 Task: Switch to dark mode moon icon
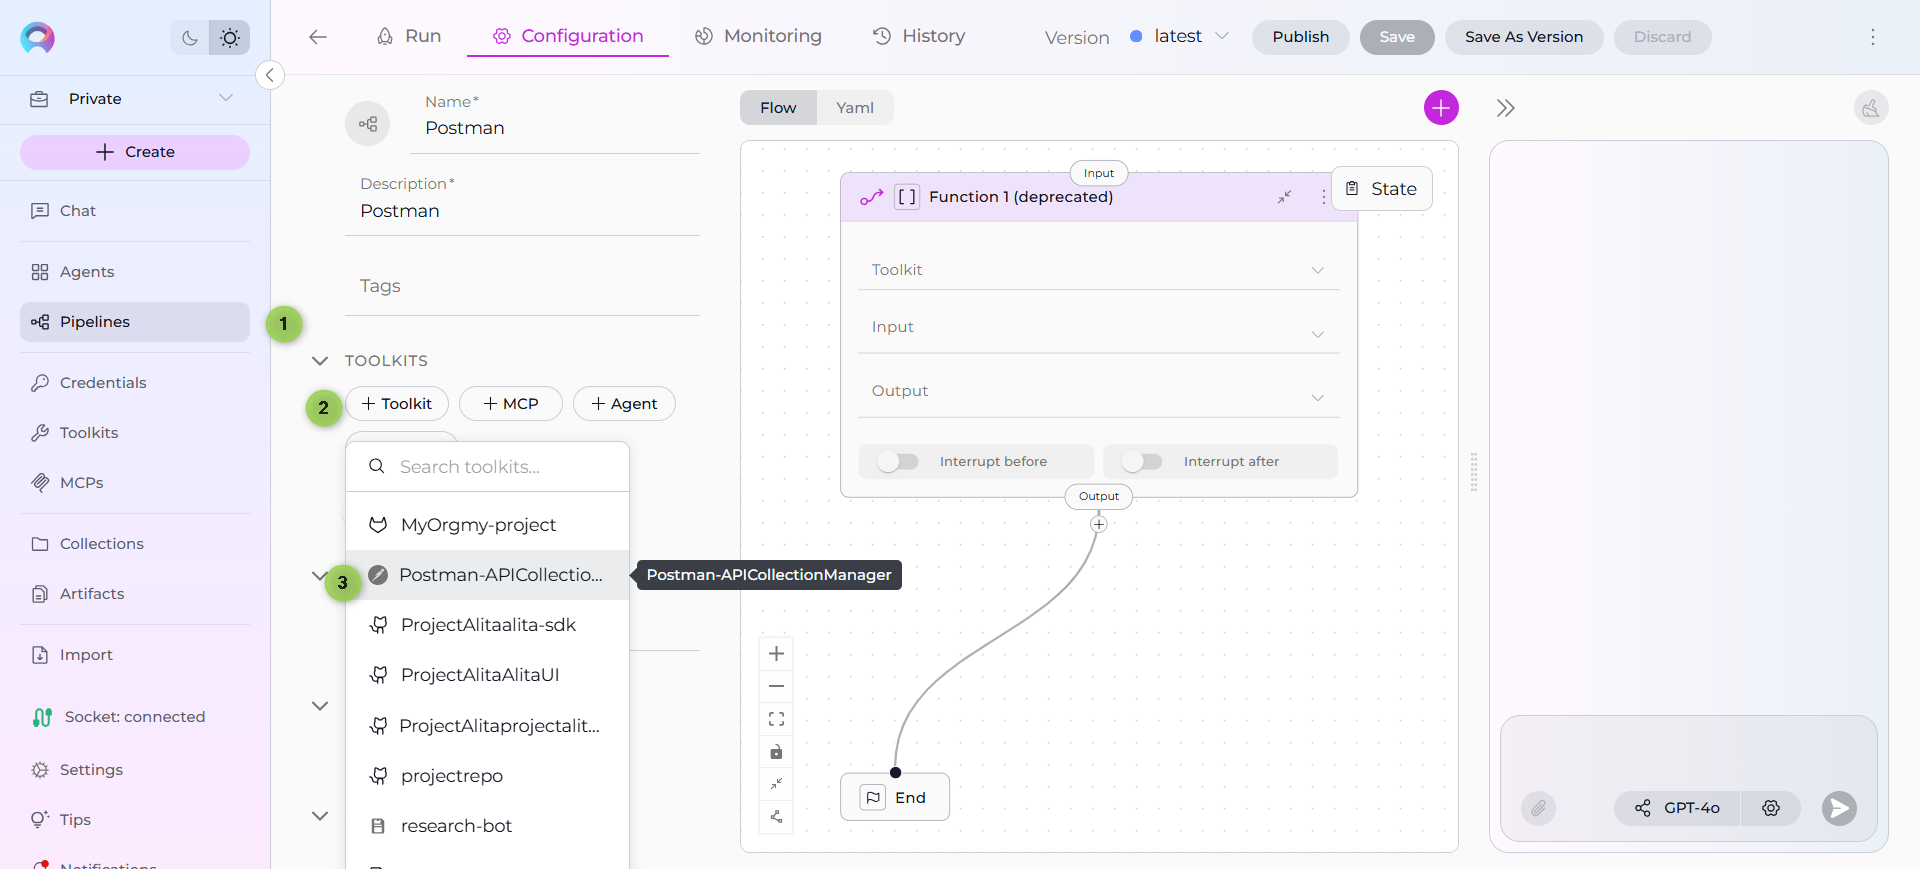(x=190, y=38)
